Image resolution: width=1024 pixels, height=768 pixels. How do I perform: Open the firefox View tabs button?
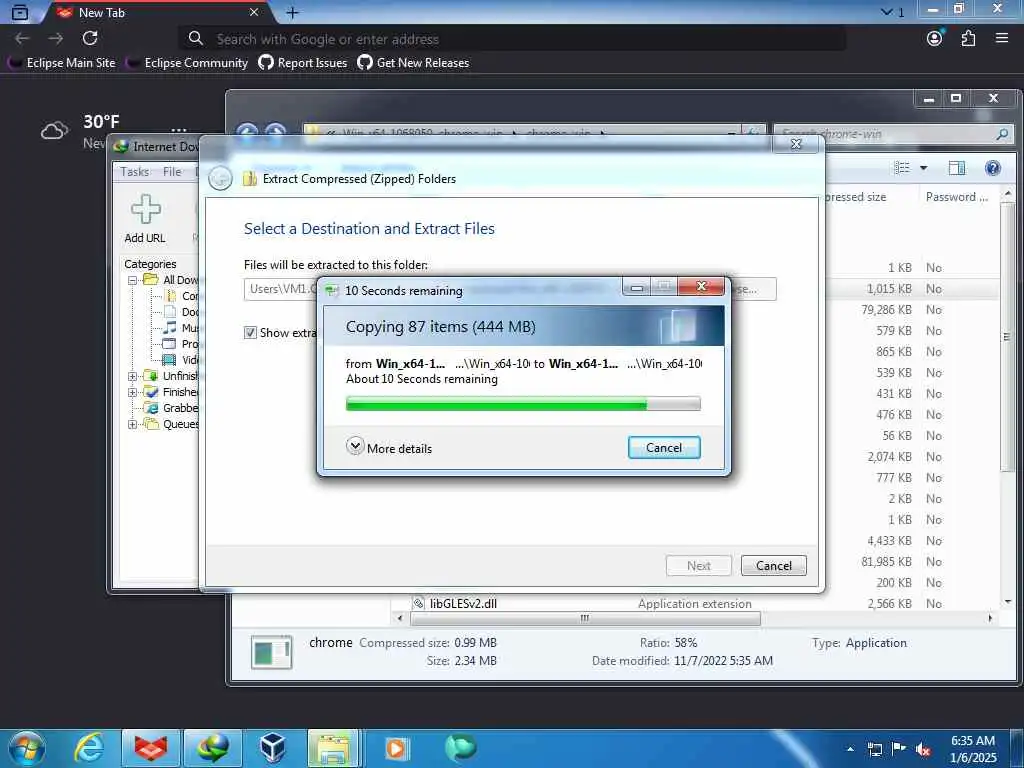20,12
